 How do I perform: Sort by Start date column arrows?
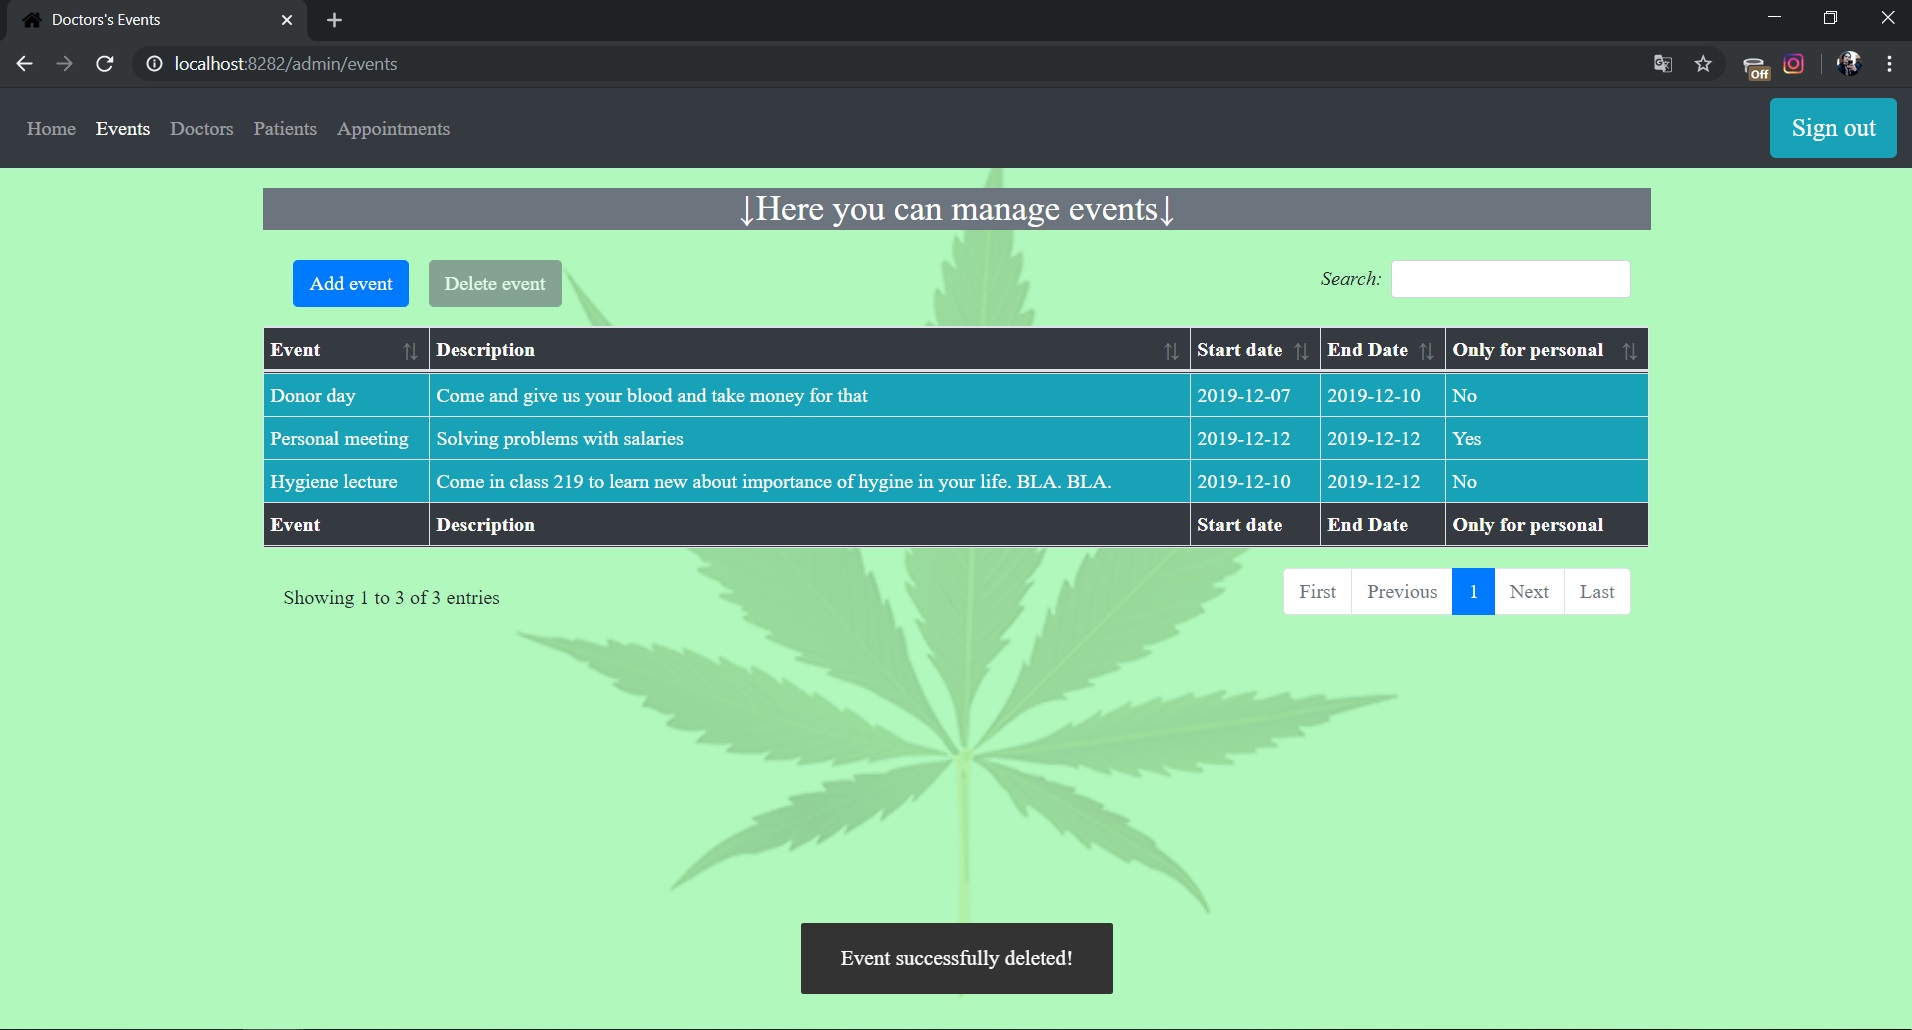click(1301, 351)
